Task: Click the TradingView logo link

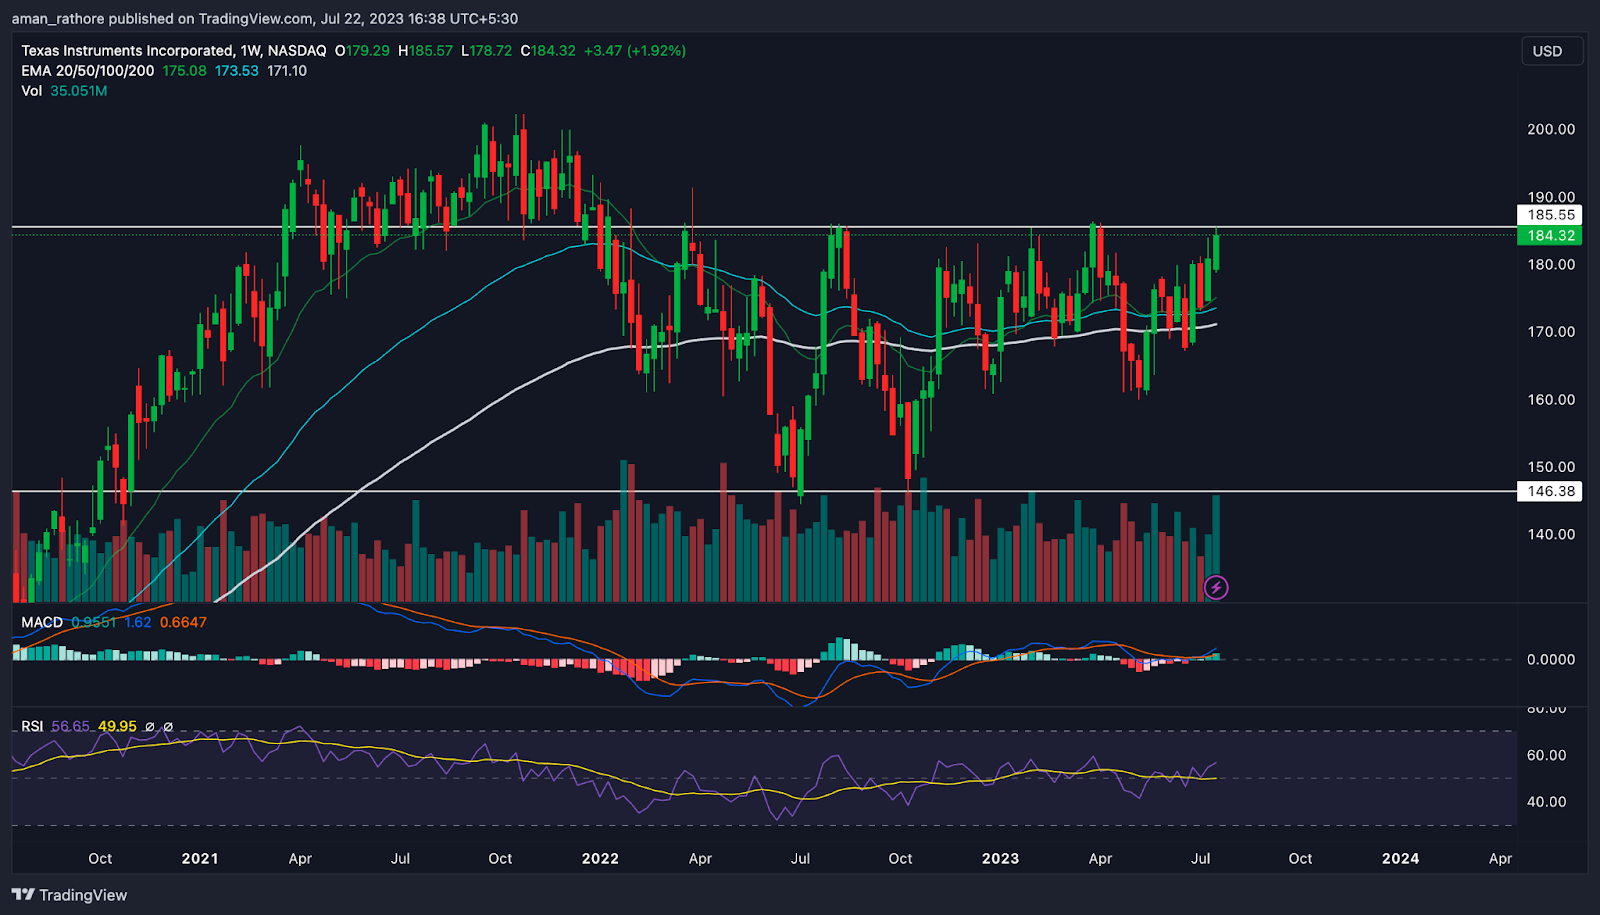Action: point(70,895)
